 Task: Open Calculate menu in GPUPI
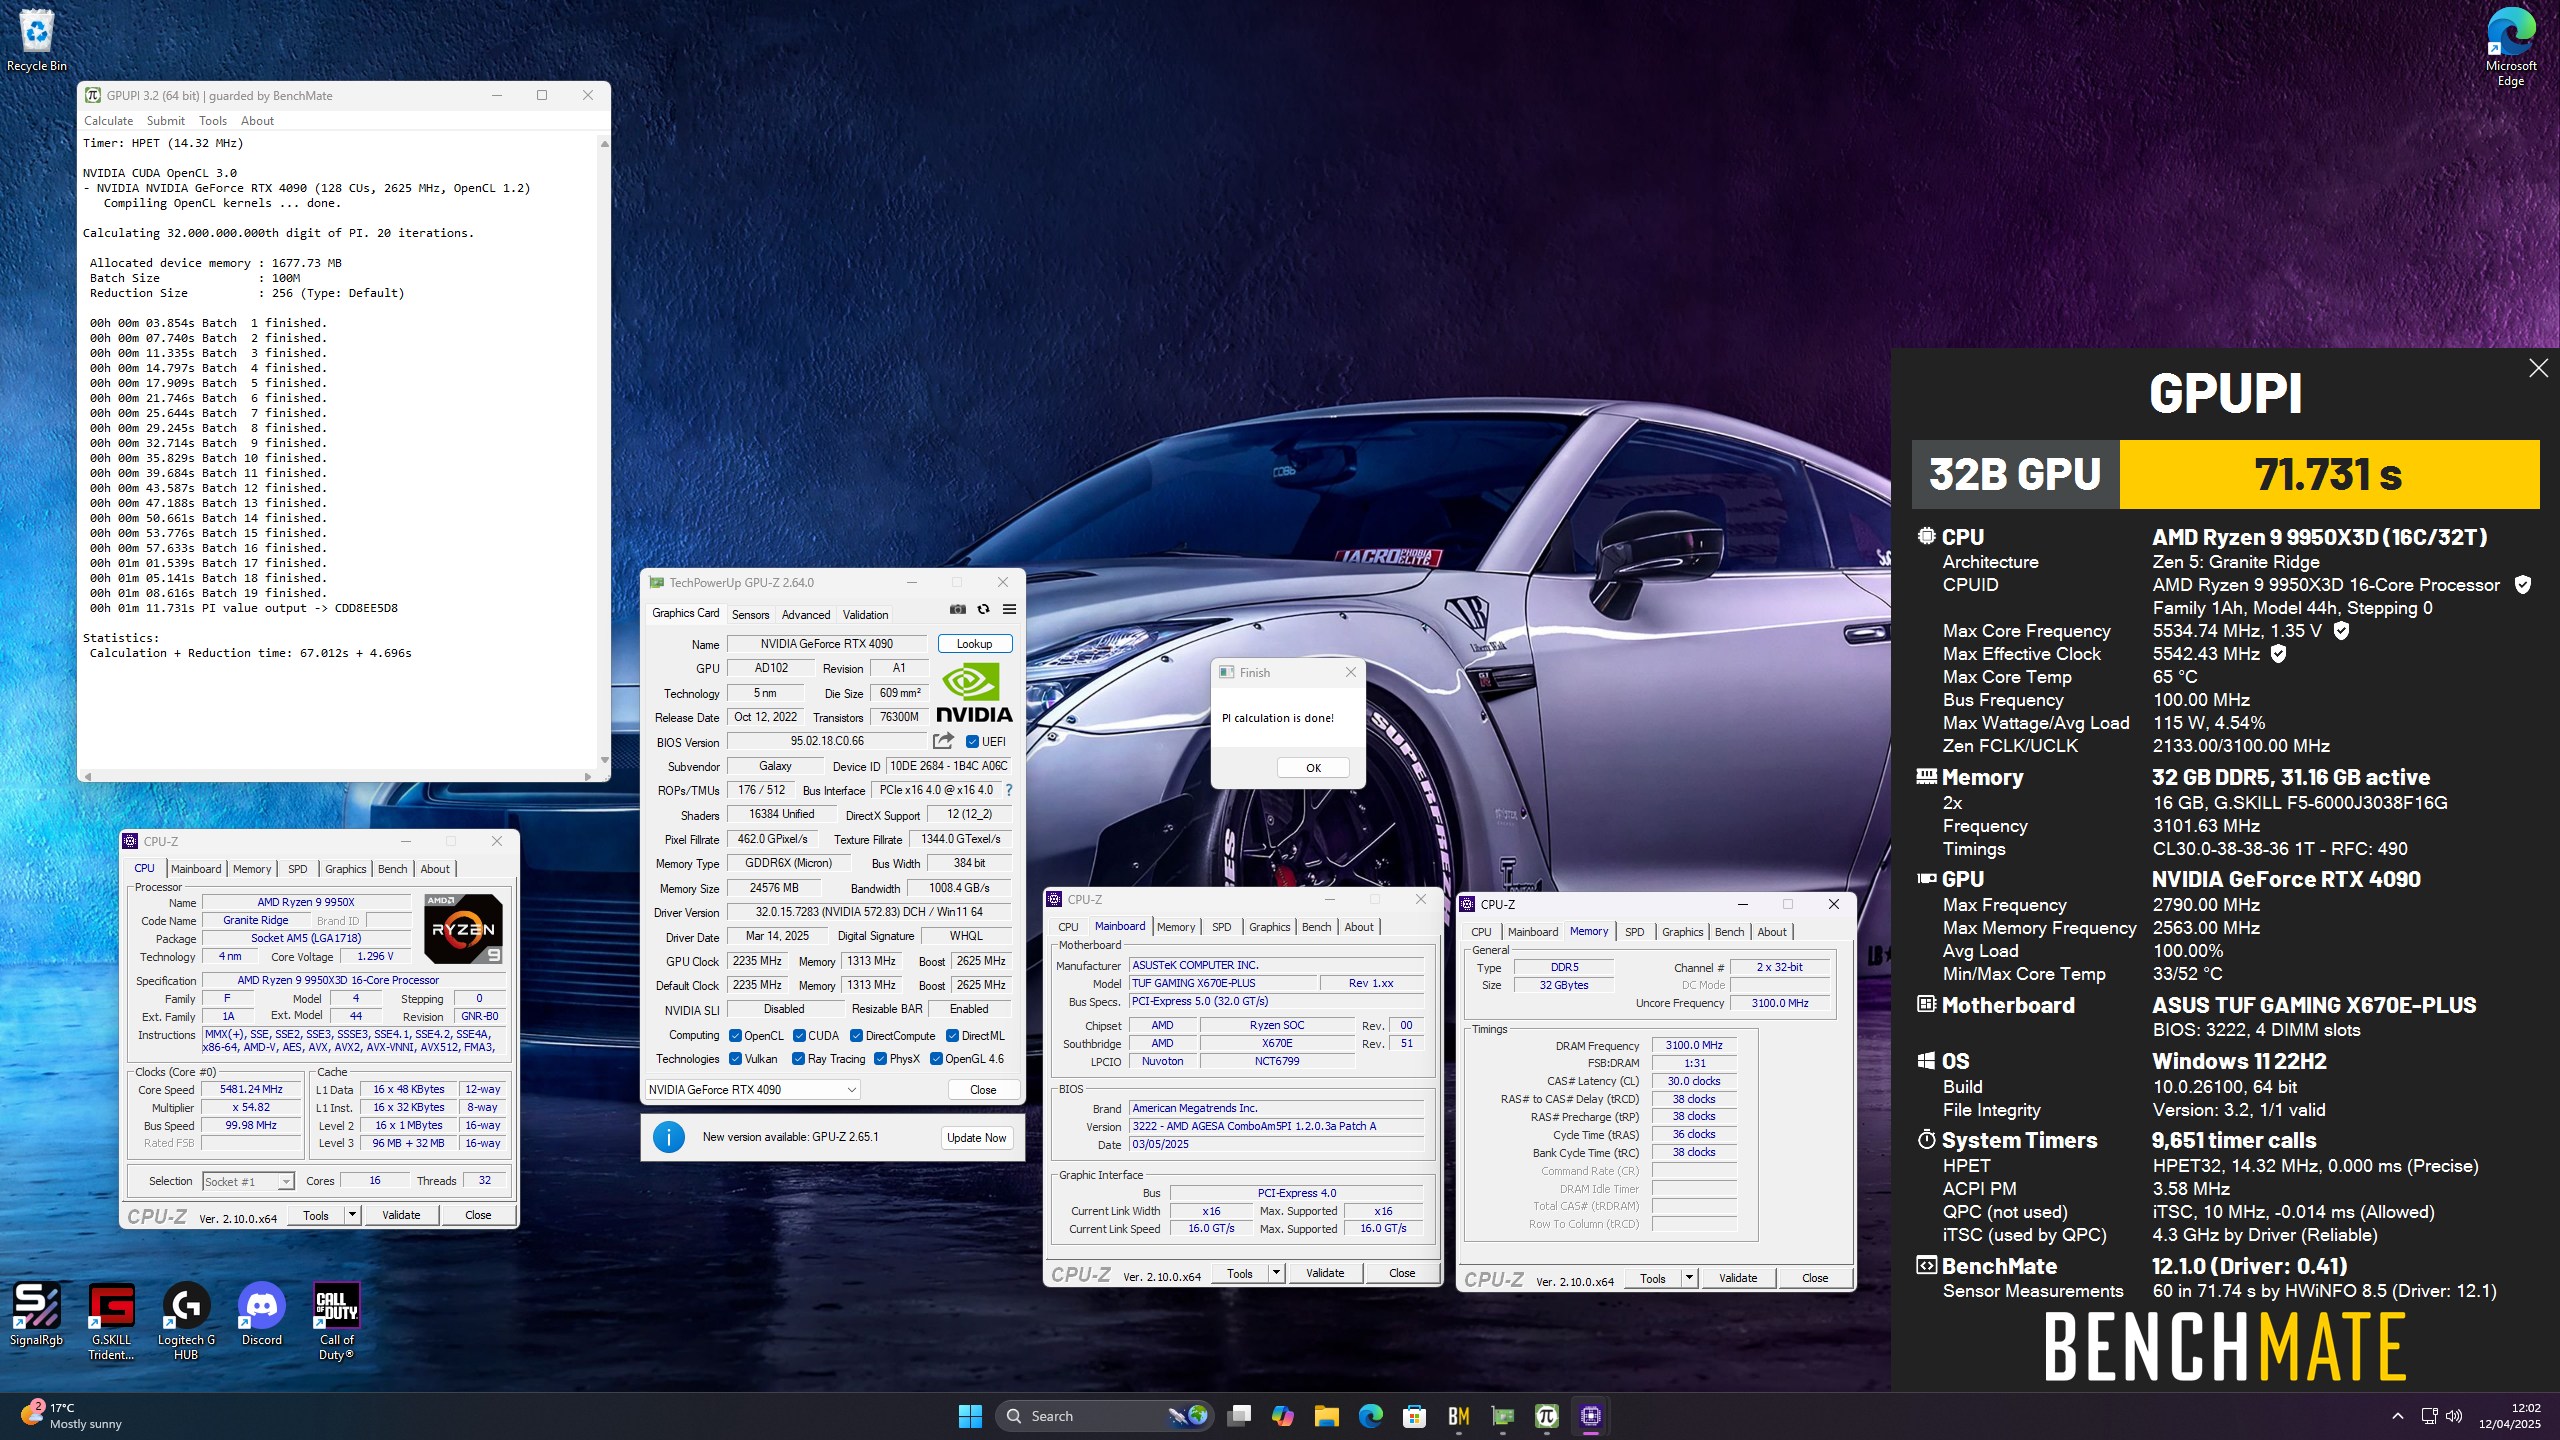tap(108, 121)
